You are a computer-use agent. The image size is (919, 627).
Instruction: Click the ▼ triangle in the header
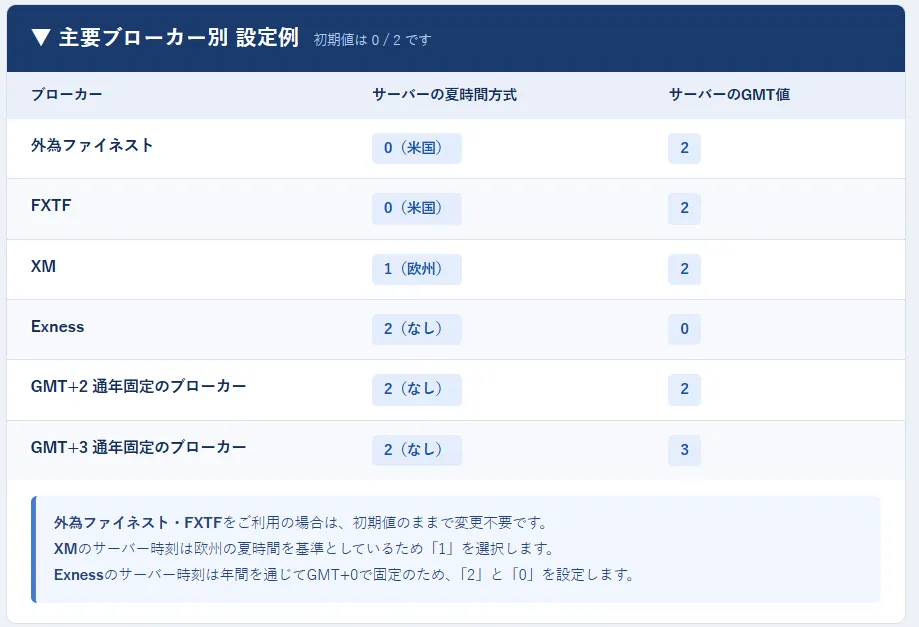click(40, 38)
